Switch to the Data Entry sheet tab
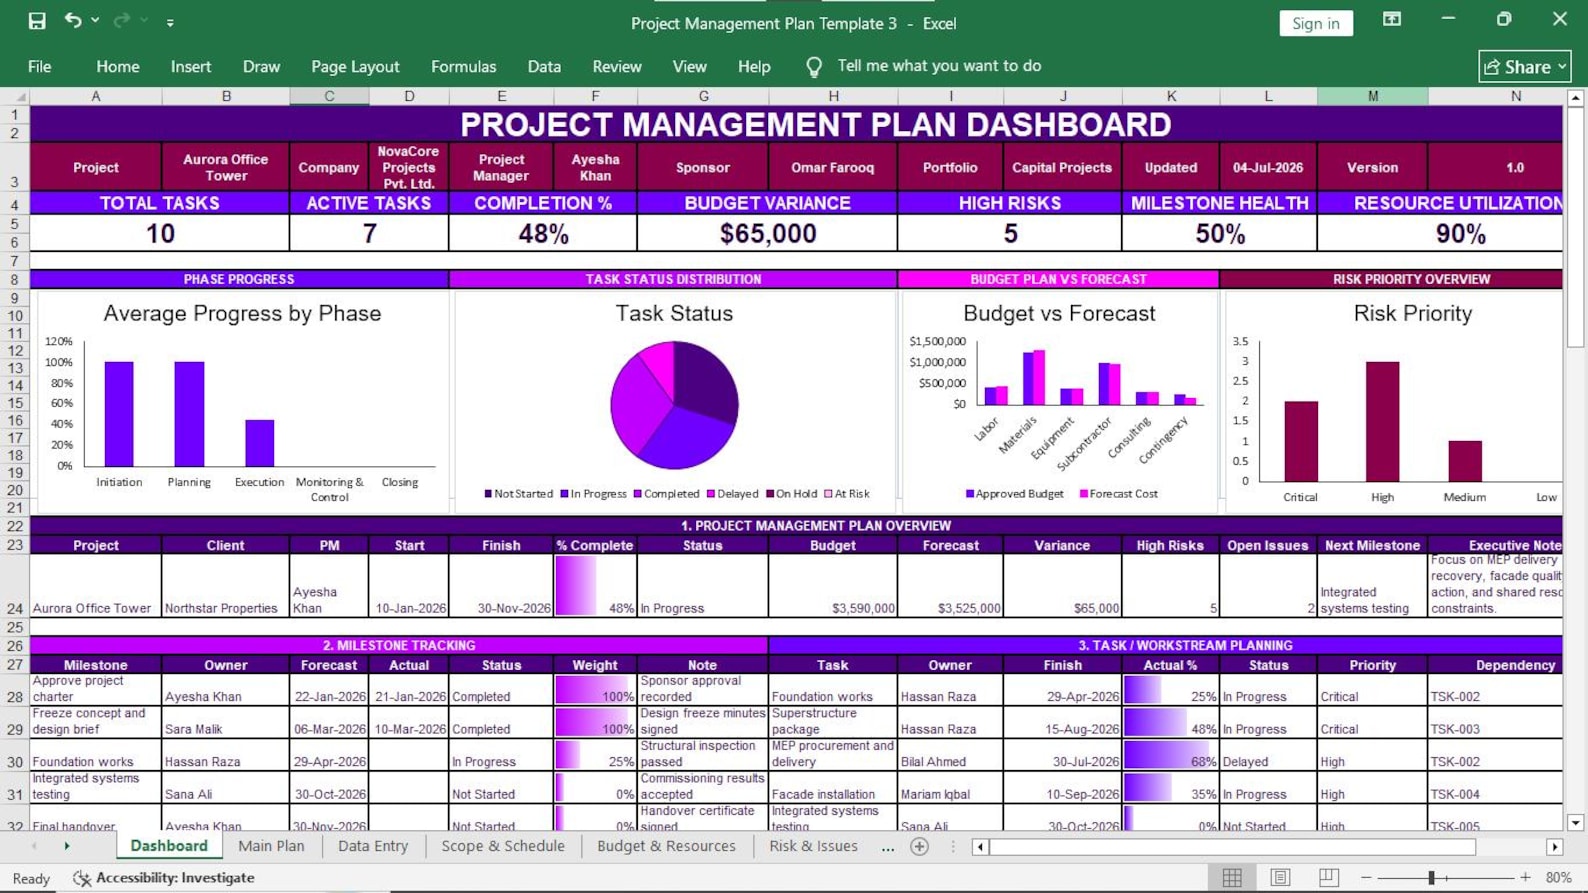This screenshot has height=893, width=1588. [373, 846]
